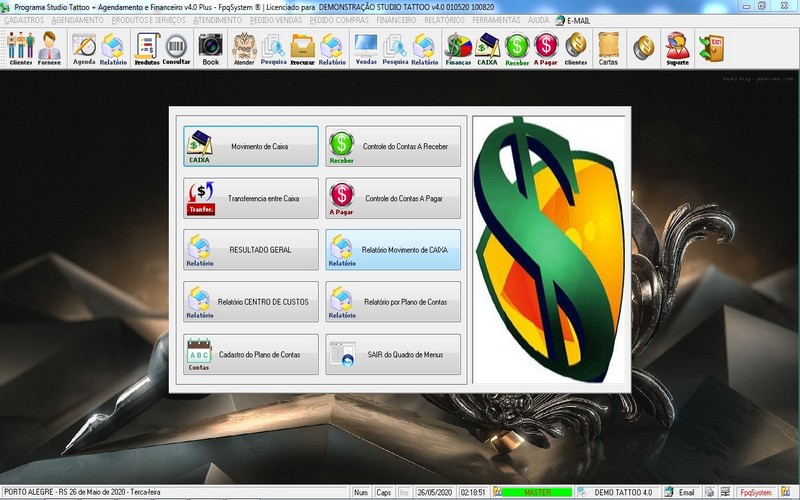Open the RELATÓRIOS menu

coord(446,20)
